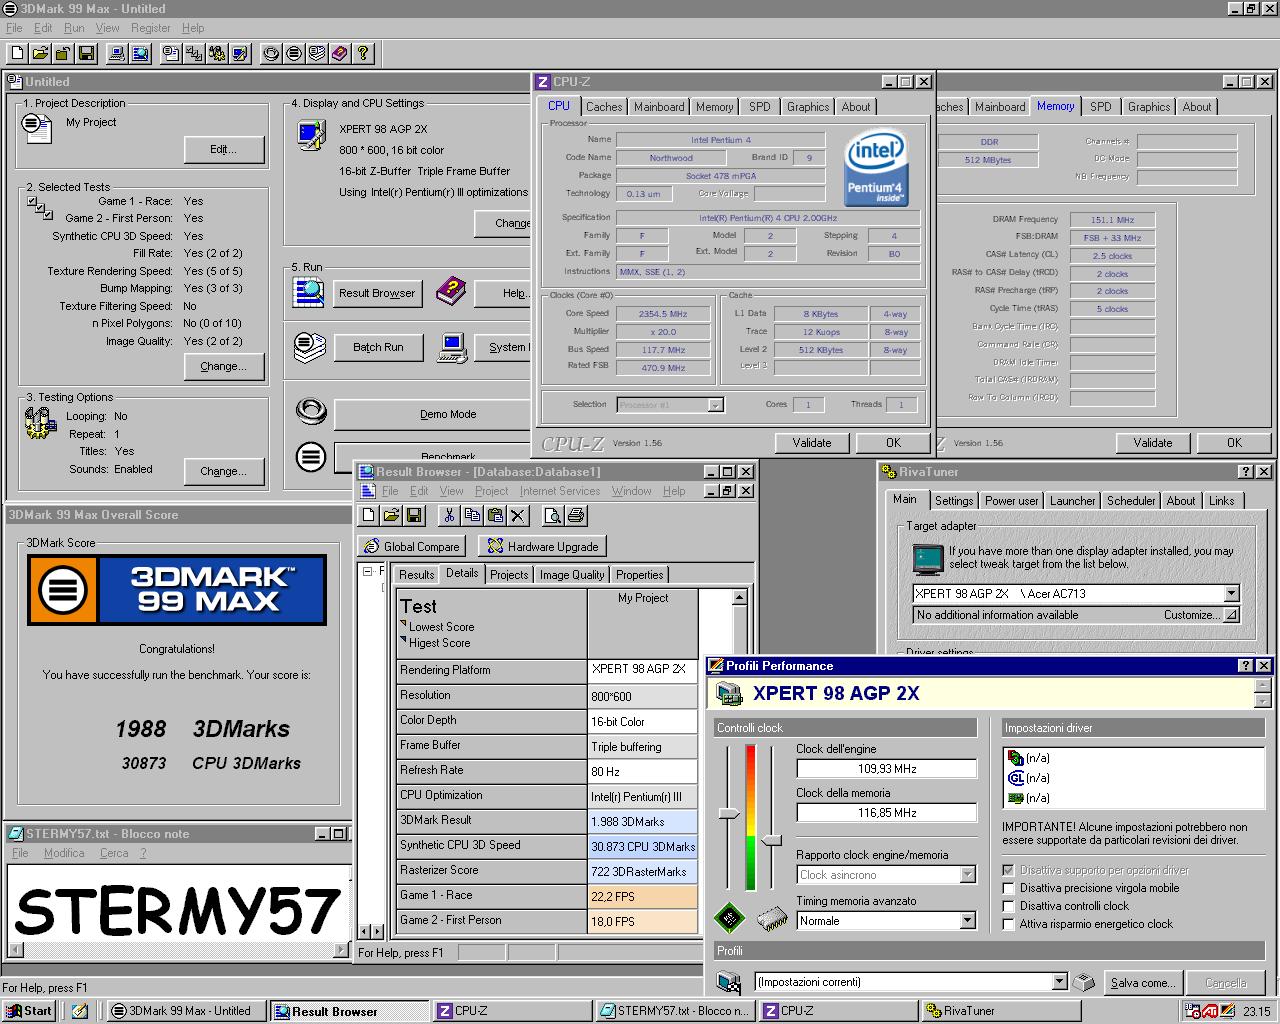Open the XPERT 98 AGP 2X adapter dropdown
Viewport: 1280px width, 1024px height.
click(1231, 594)
